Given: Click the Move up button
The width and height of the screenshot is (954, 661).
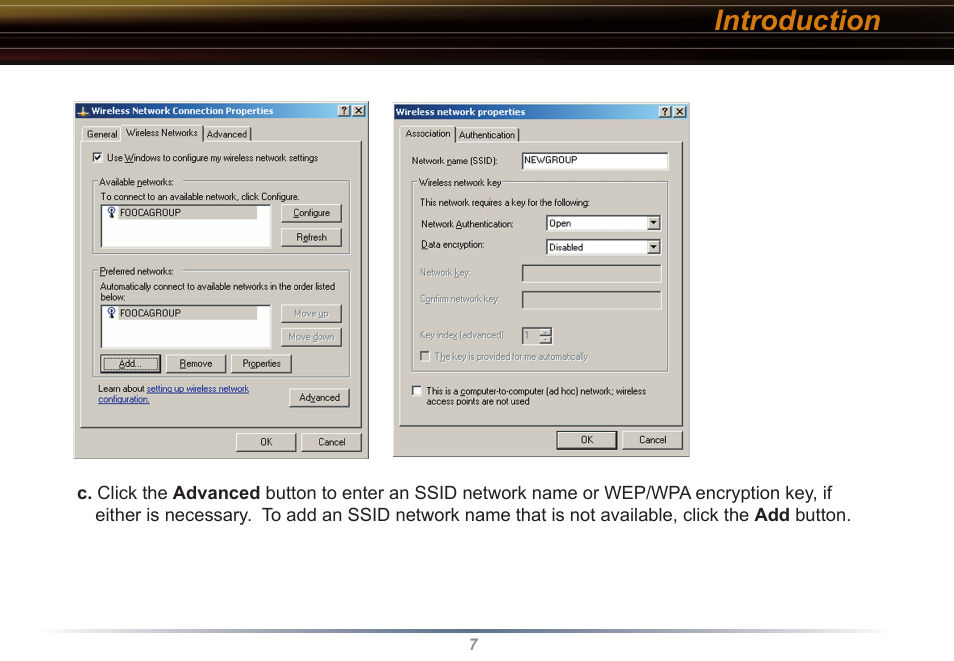Looking at the screenshot, I should (312, 313).
